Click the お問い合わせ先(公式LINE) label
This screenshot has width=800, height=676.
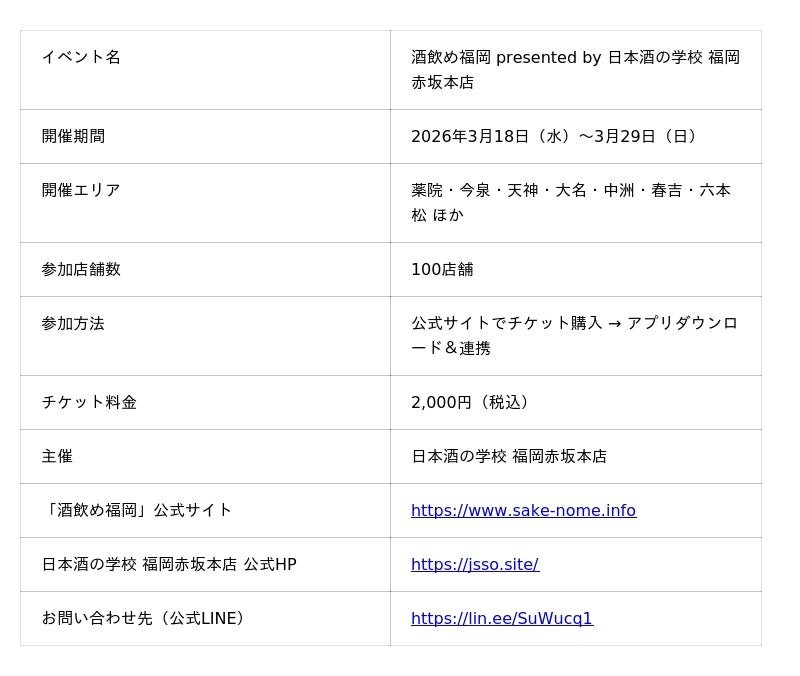144,618
